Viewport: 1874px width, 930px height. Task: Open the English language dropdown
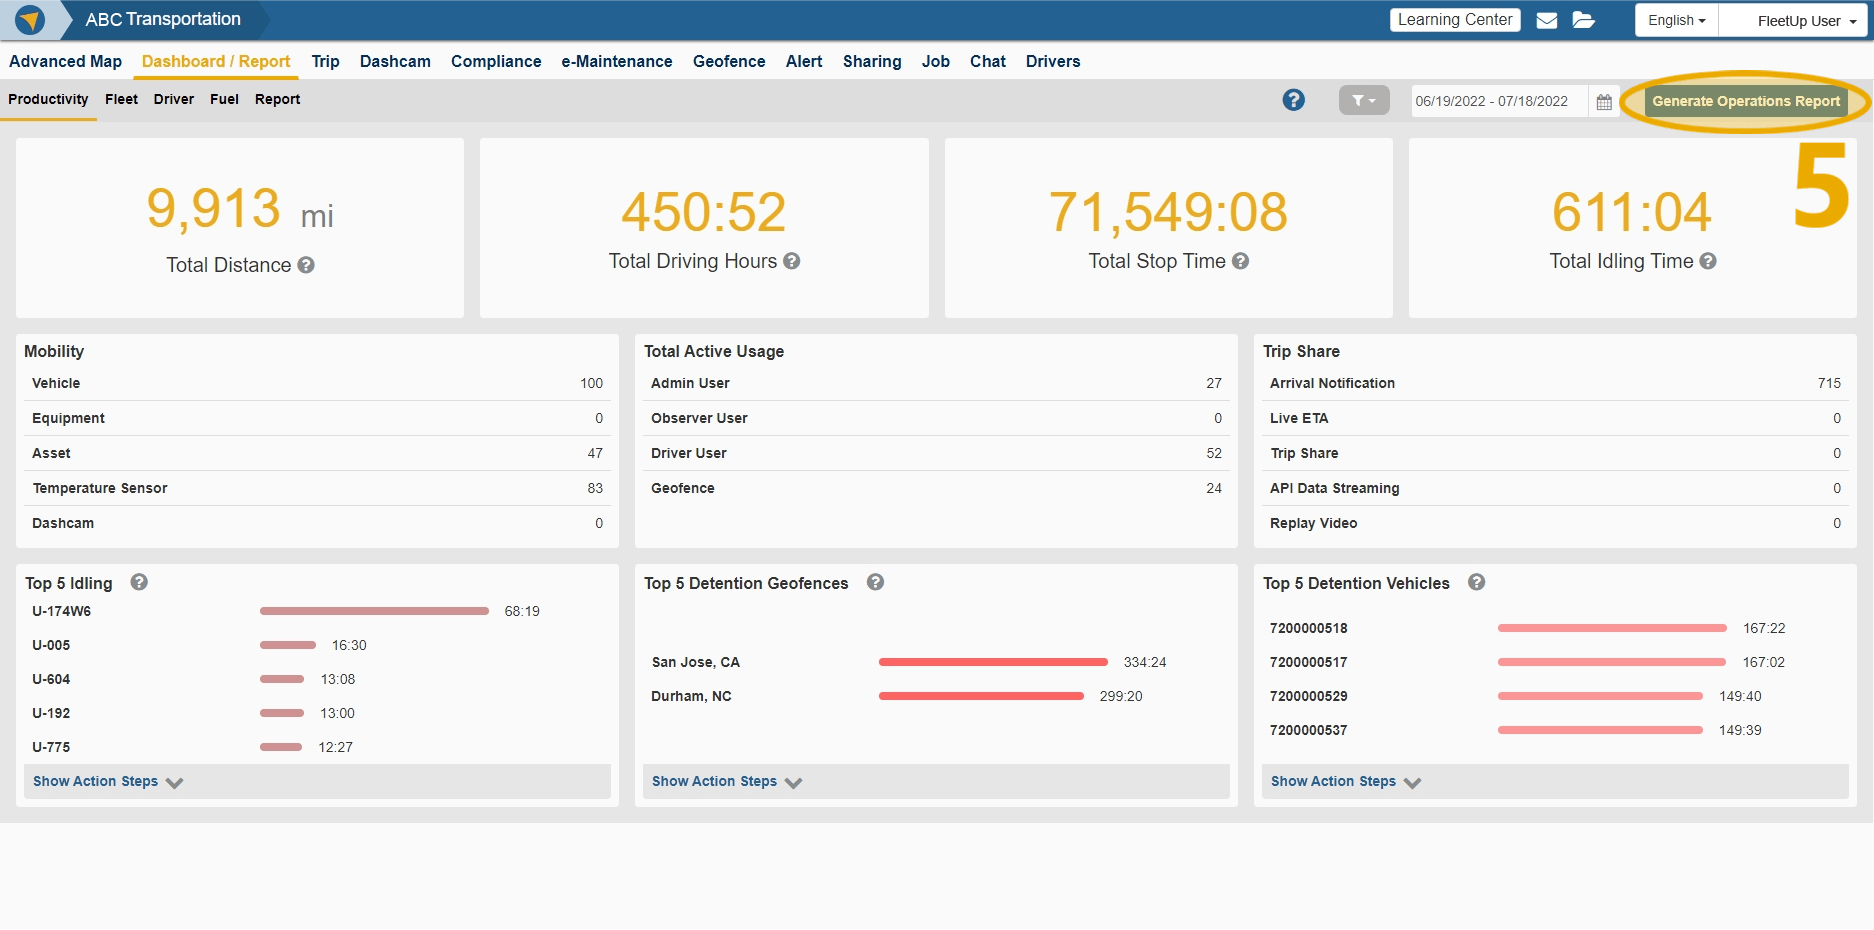[x=1677, y=21]
